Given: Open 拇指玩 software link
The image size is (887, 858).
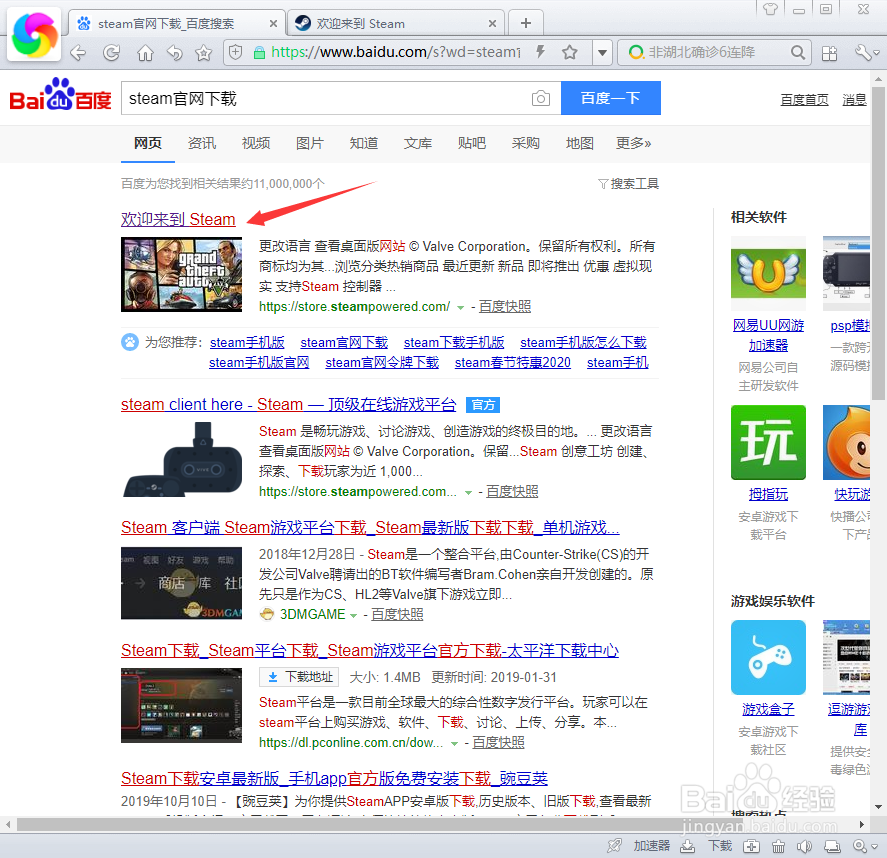Looking at the screenshot, I should (768, 495).
